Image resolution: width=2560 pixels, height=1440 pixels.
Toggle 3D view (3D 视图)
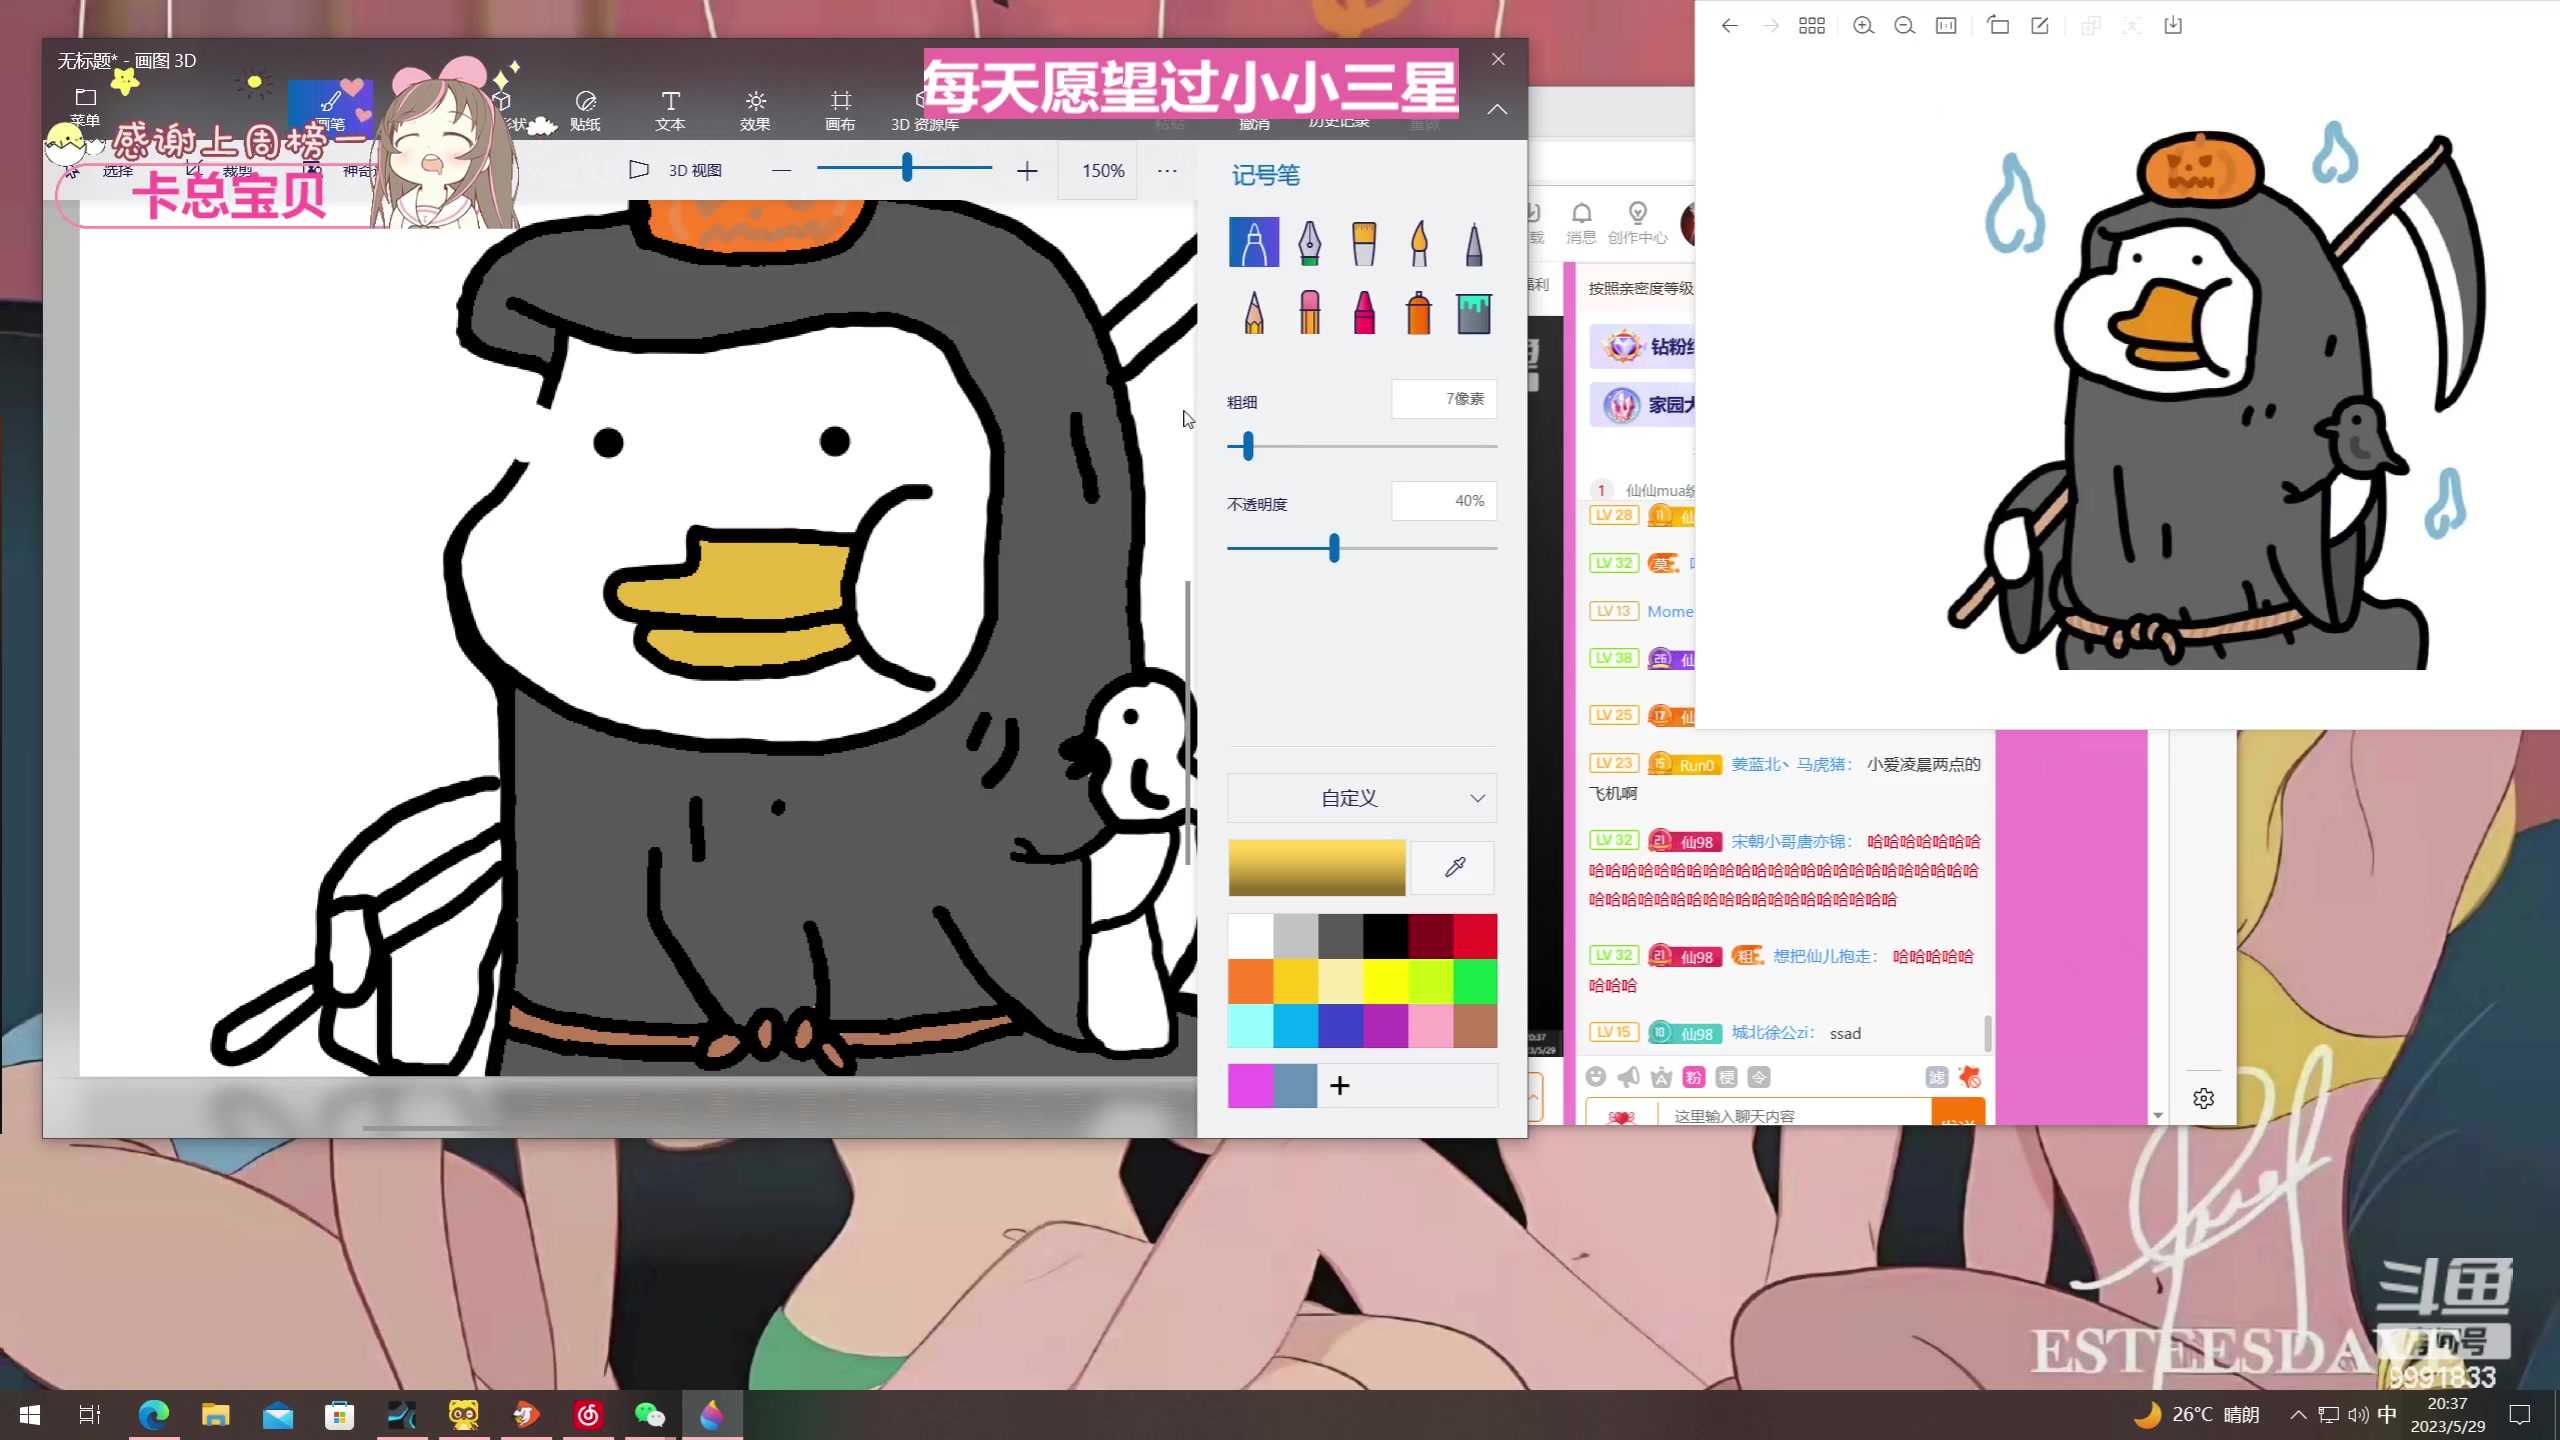coord(675,170)
